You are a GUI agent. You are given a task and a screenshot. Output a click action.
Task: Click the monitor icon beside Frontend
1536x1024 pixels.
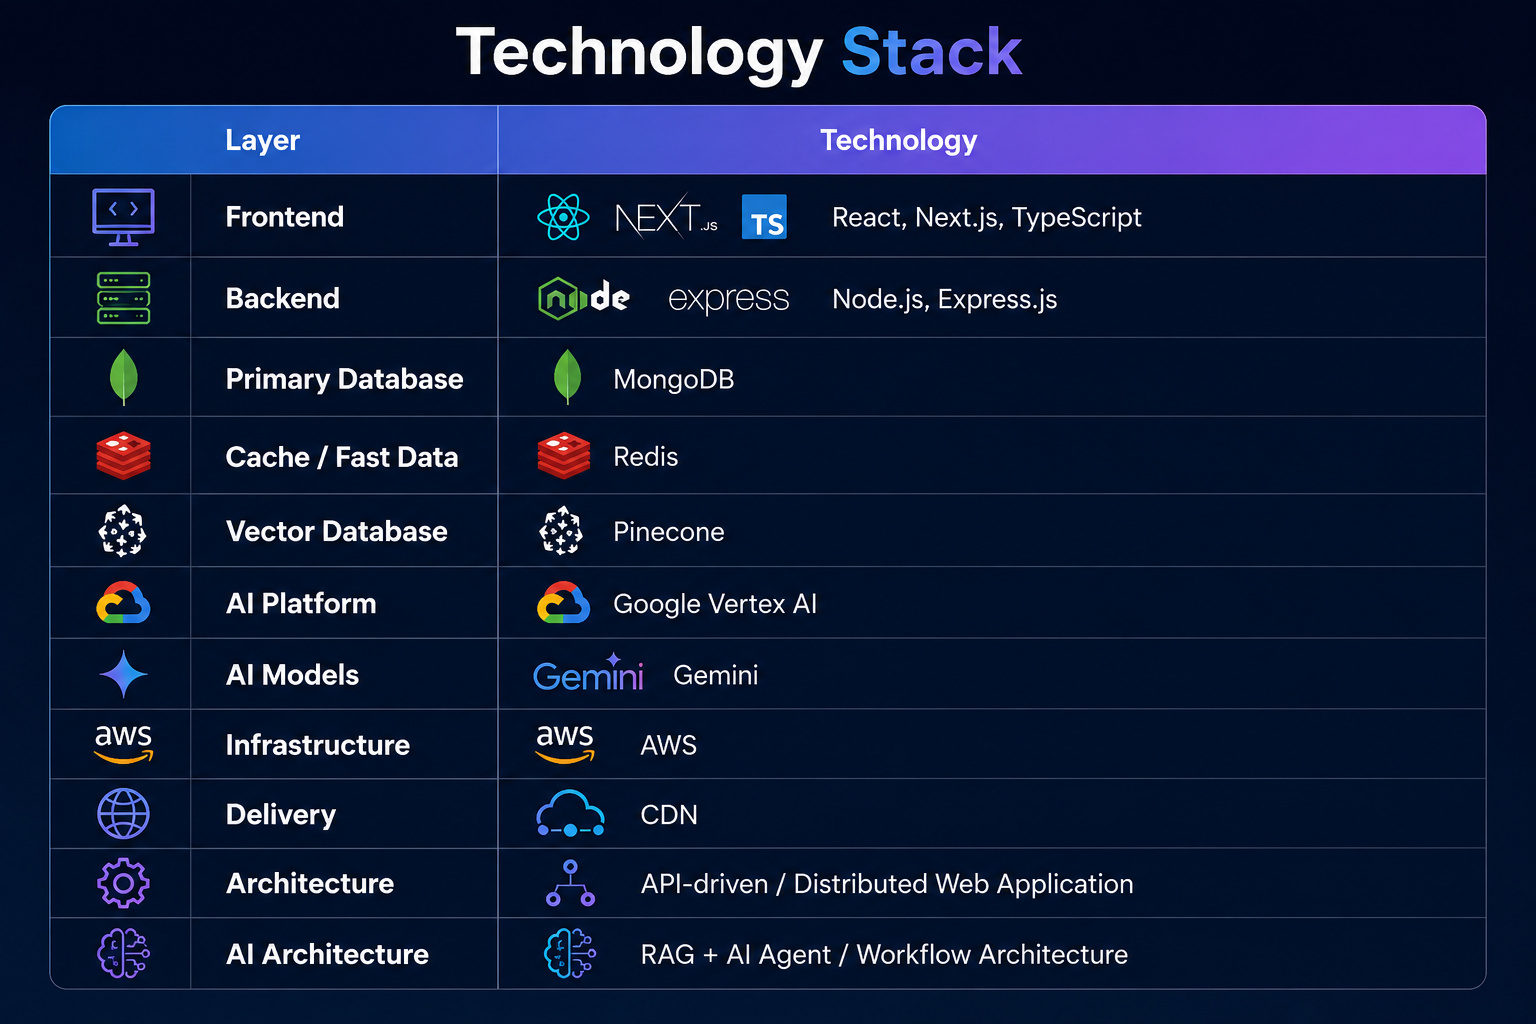click(123, 217)
